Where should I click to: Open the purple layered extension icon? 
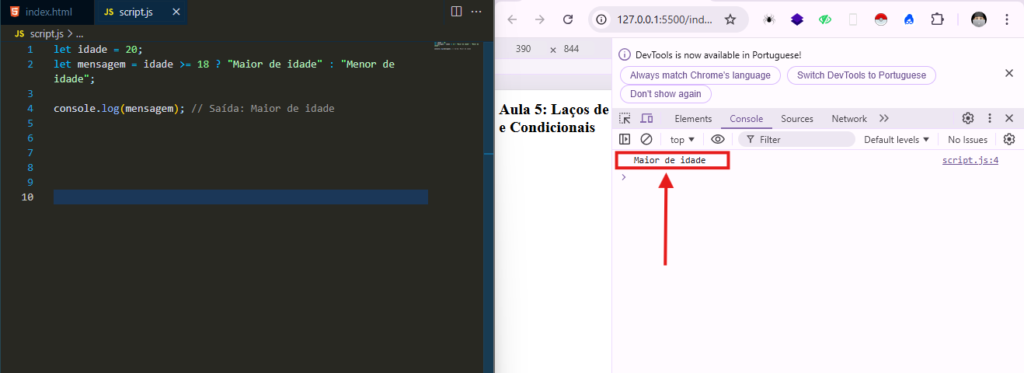coord(797,20)
